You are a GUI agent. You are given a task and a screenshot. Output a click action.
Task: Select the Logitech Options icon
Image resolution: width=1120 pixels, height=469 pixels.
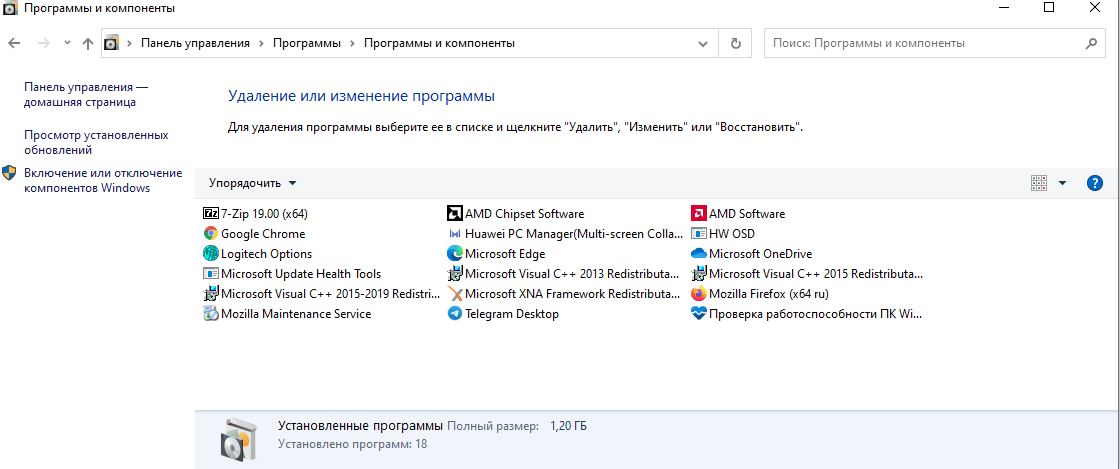(211, 253)
